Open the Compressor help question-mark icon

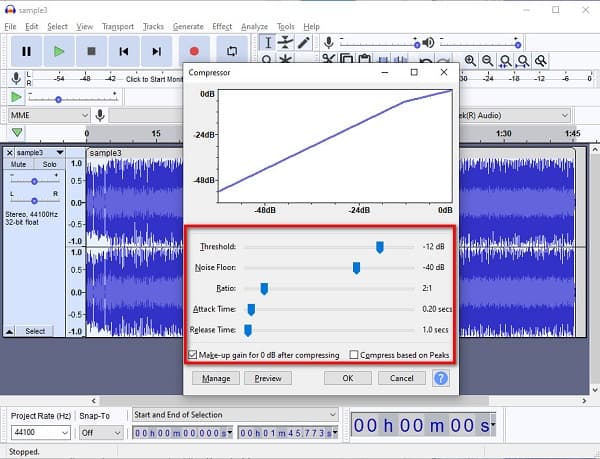(x=440, y=378)
